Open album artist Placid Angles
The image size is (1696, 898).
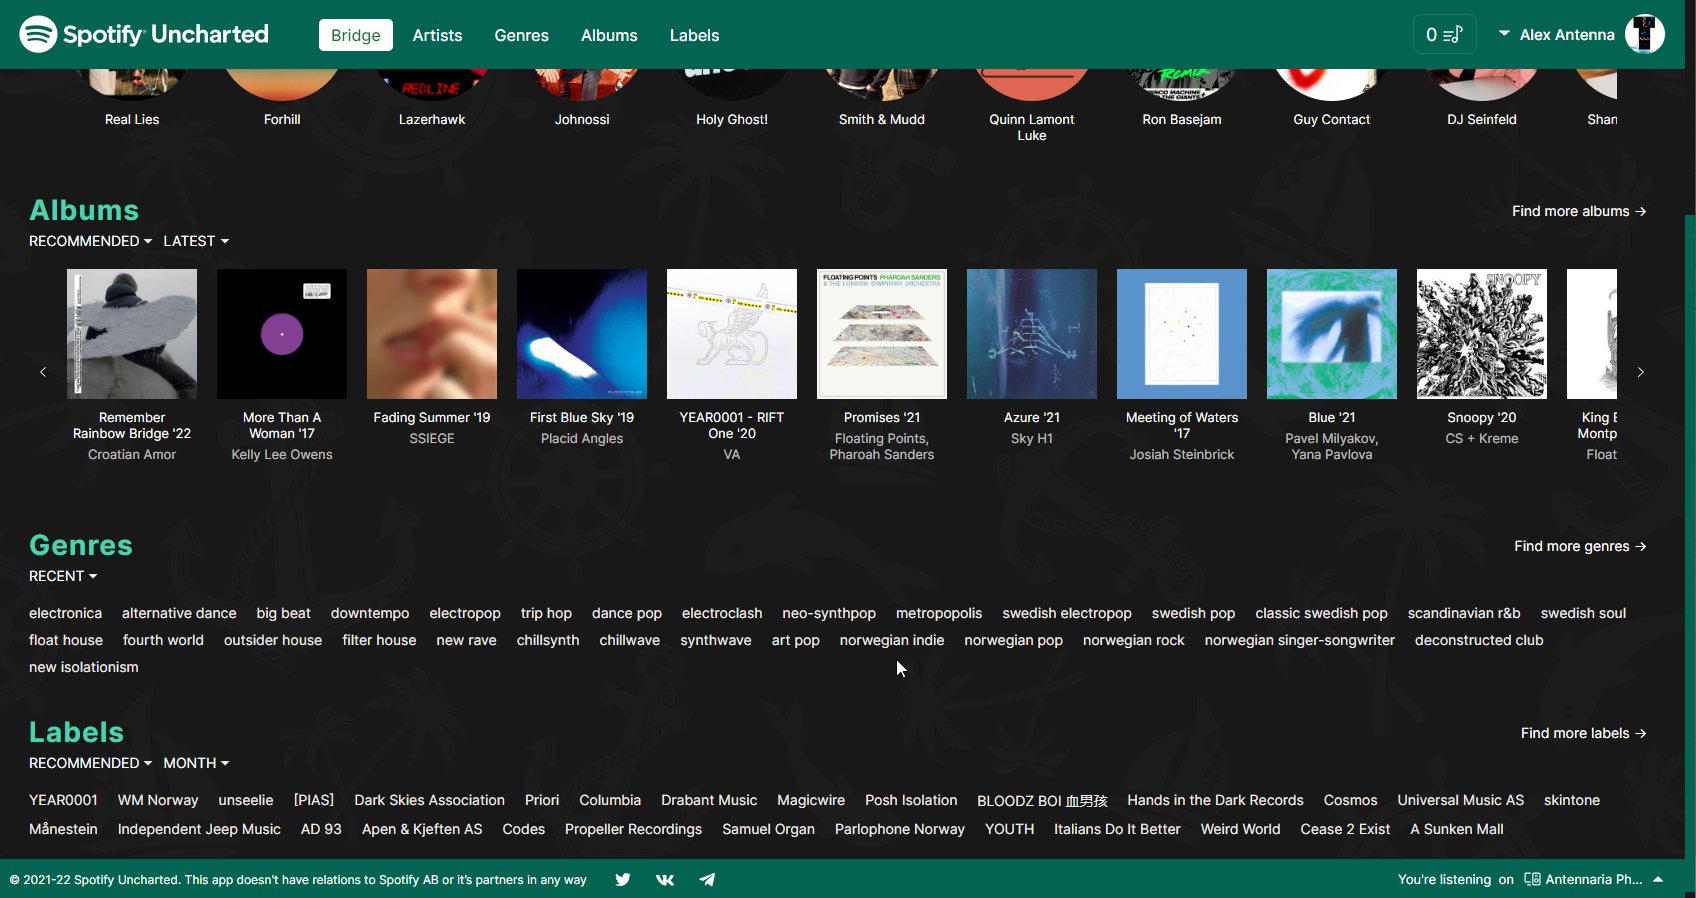point(582,438)
